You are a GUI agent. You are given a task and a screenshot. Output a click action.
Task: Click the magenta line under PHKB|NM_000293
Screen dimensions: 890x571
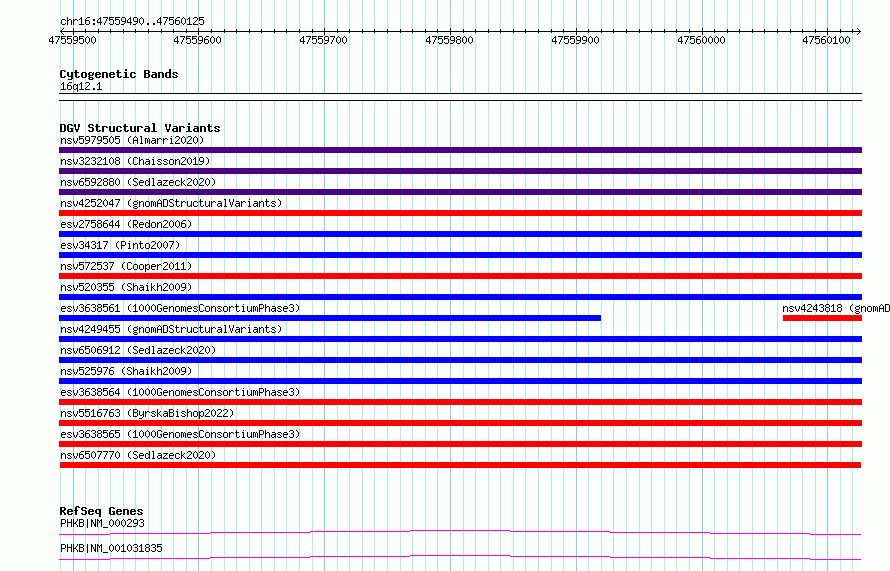click(x=460, y=532)
